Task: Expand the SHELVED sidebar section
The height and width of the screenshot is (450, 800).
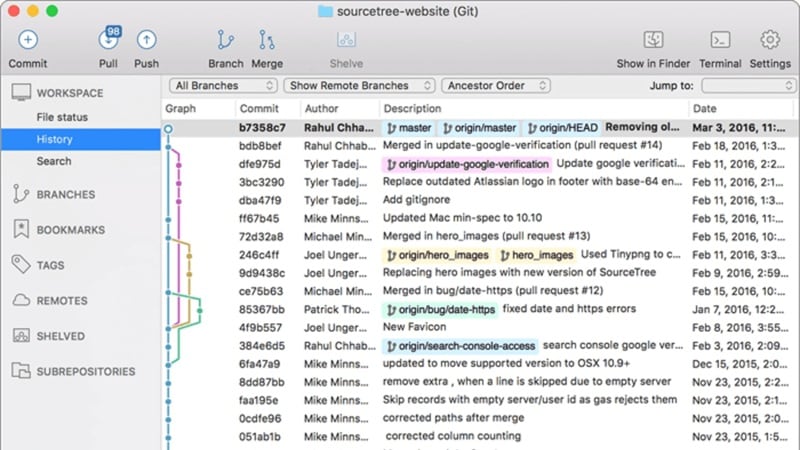Action: [x=61, y=336]
